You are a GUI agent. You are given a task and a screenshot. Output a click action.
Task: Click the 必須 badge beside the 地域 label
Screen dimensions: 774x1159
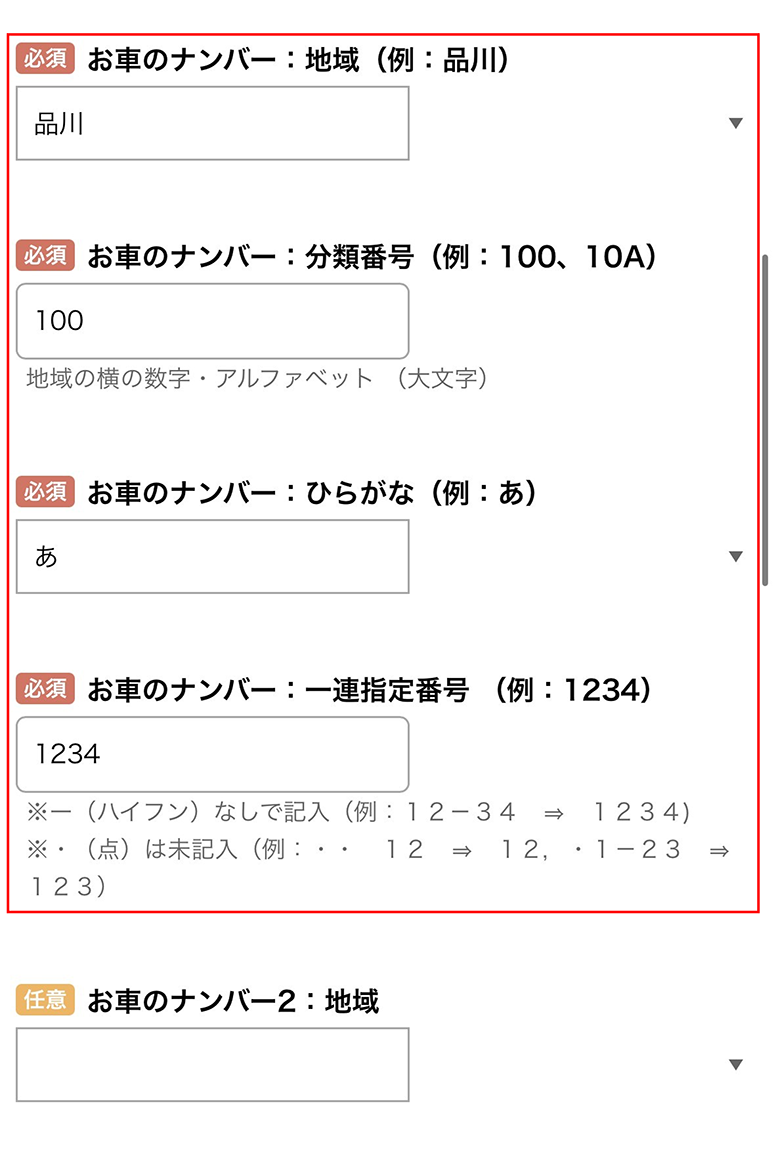point(45,59)
